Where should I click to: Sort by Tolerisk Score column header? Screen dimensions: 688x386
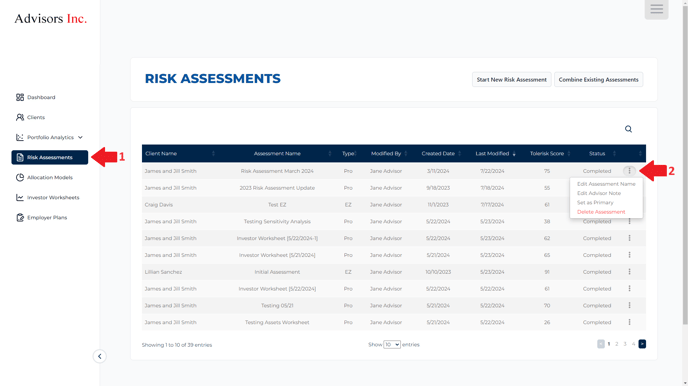pos(547,154)
